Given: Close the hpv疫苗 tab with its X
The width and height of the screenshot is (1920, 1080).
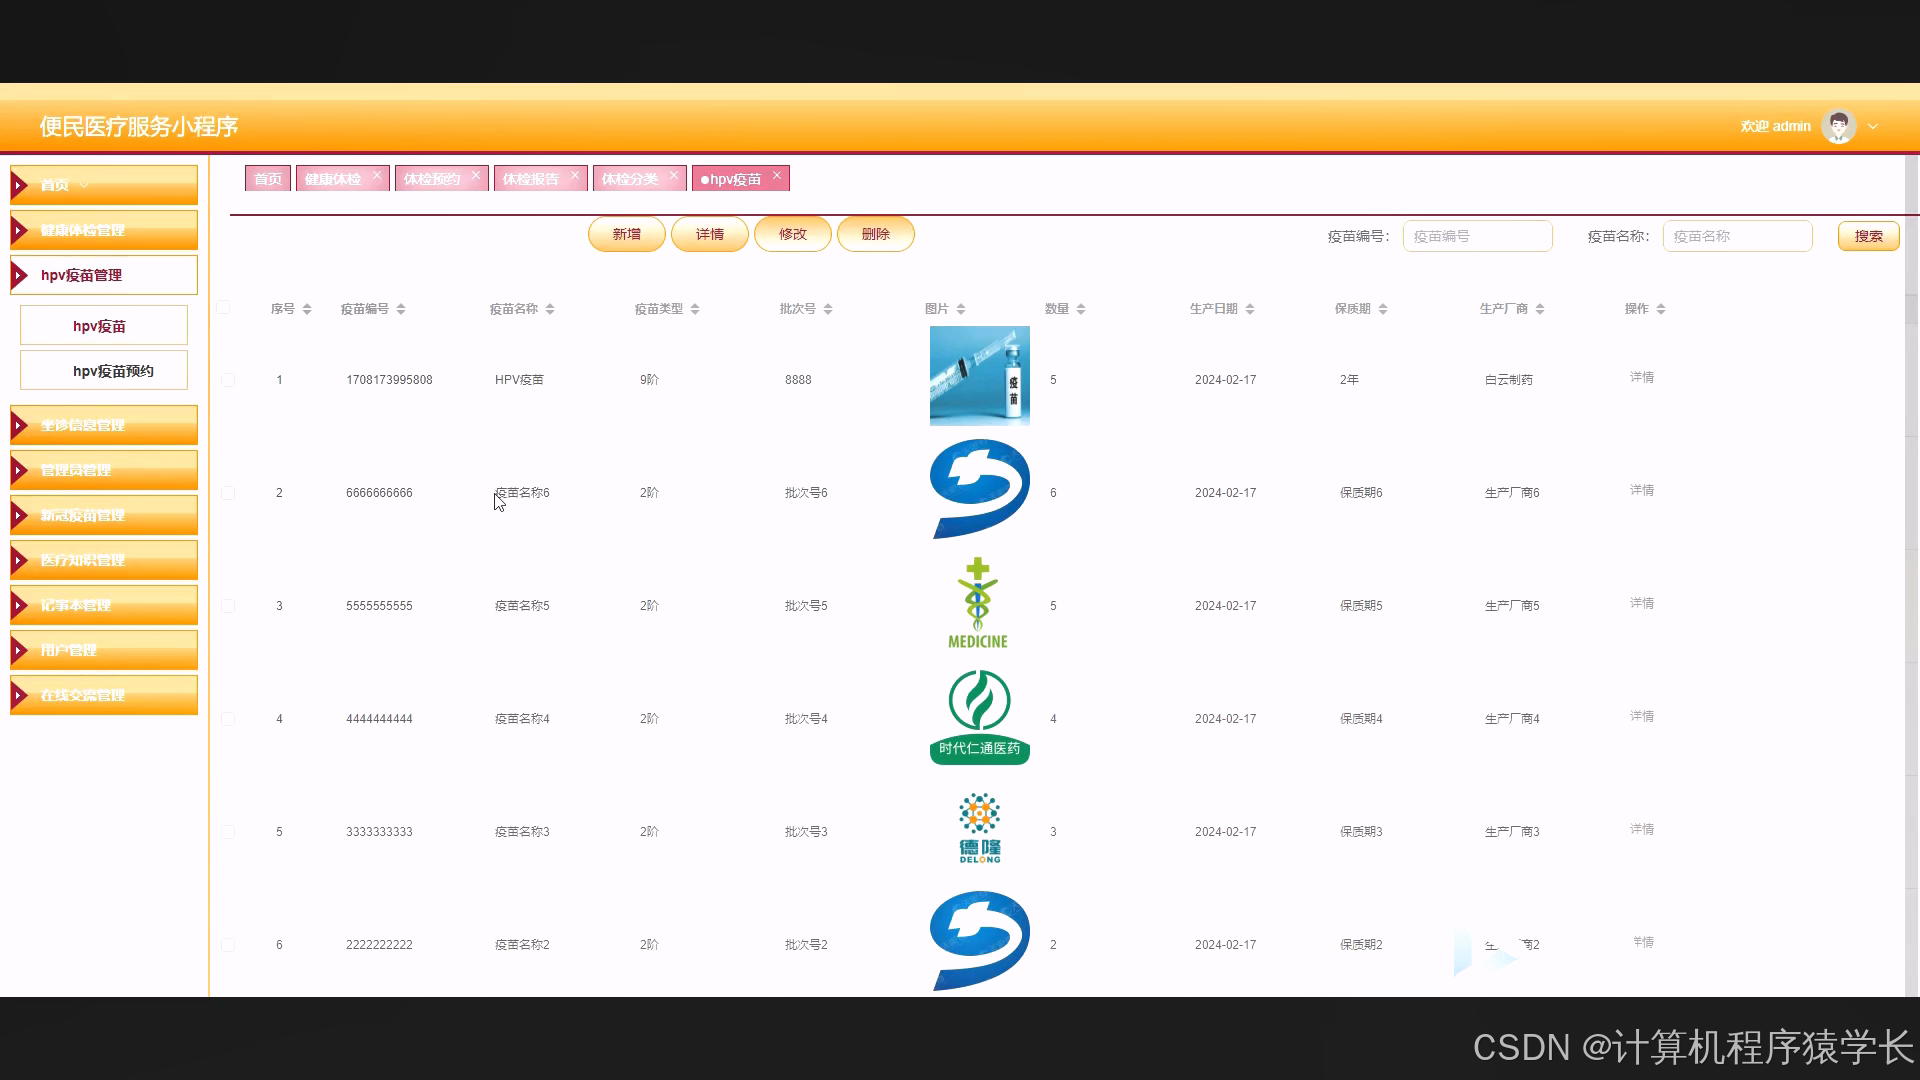Looking at the screenshot, I should [777, 175].
